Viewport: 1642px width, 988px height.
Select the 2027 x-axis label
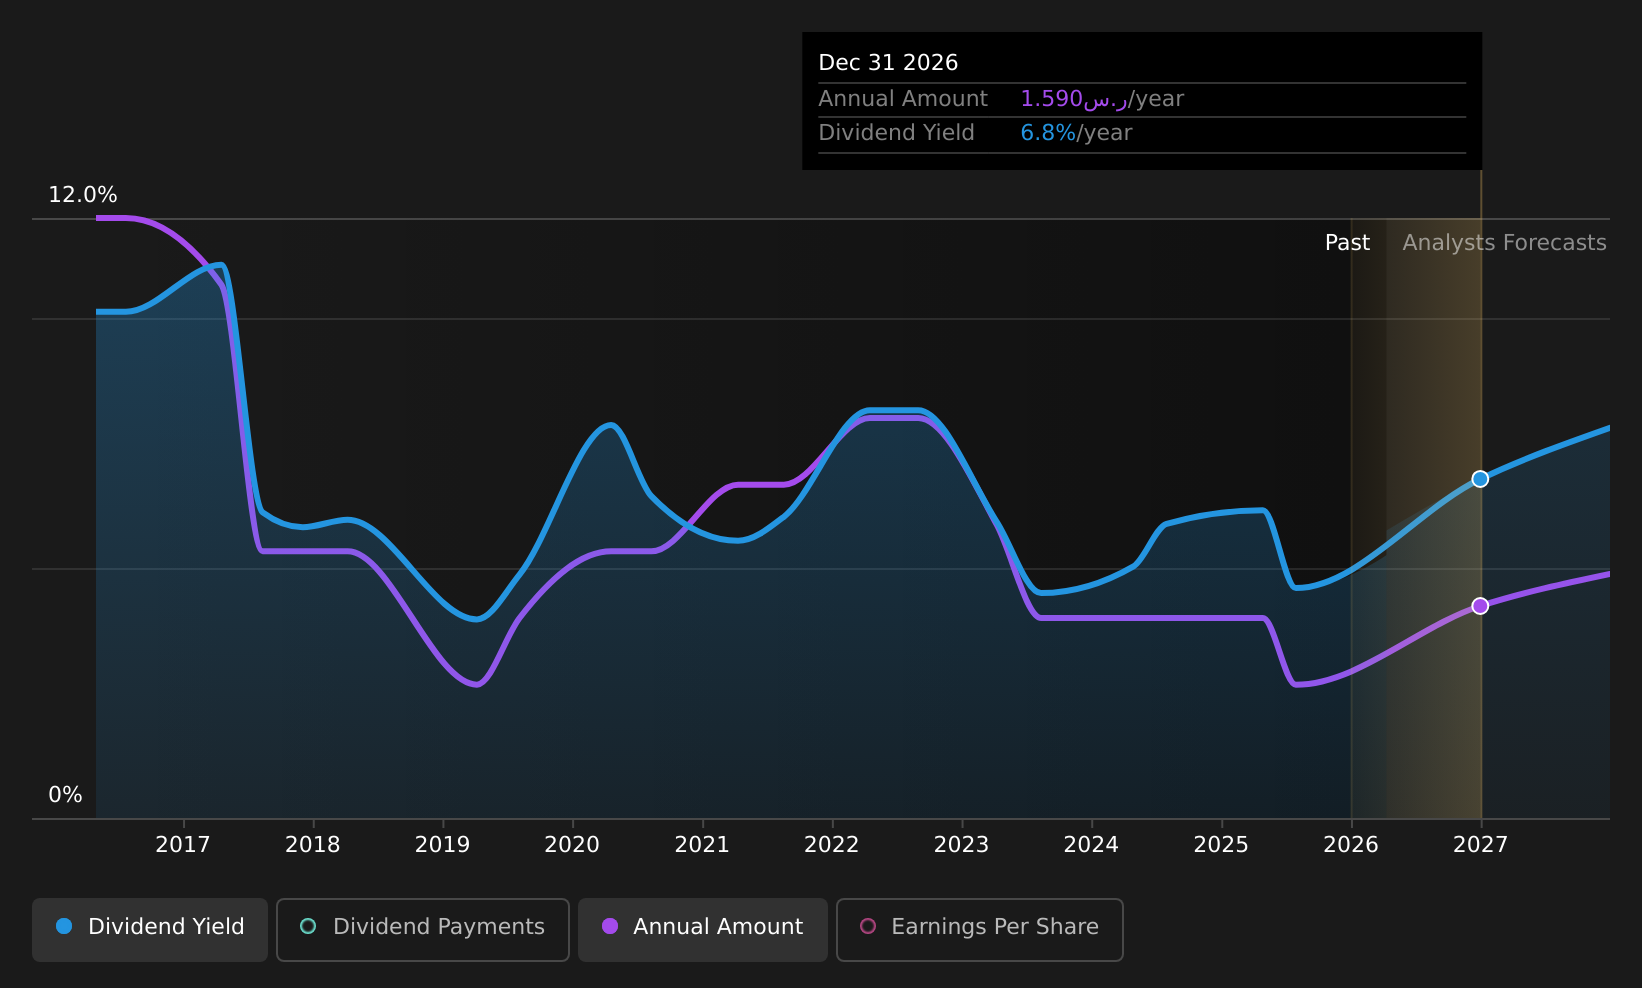(1480, 845)
